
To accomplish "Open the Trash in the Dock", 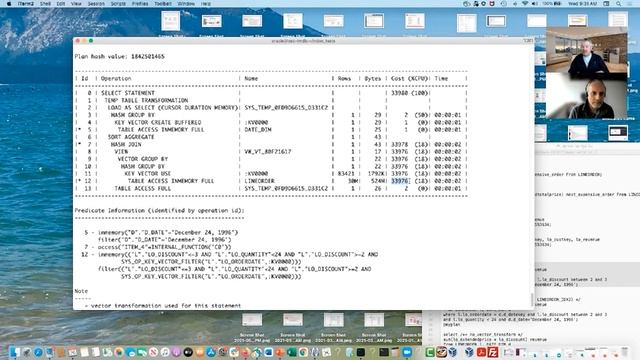I will (624, 352).
